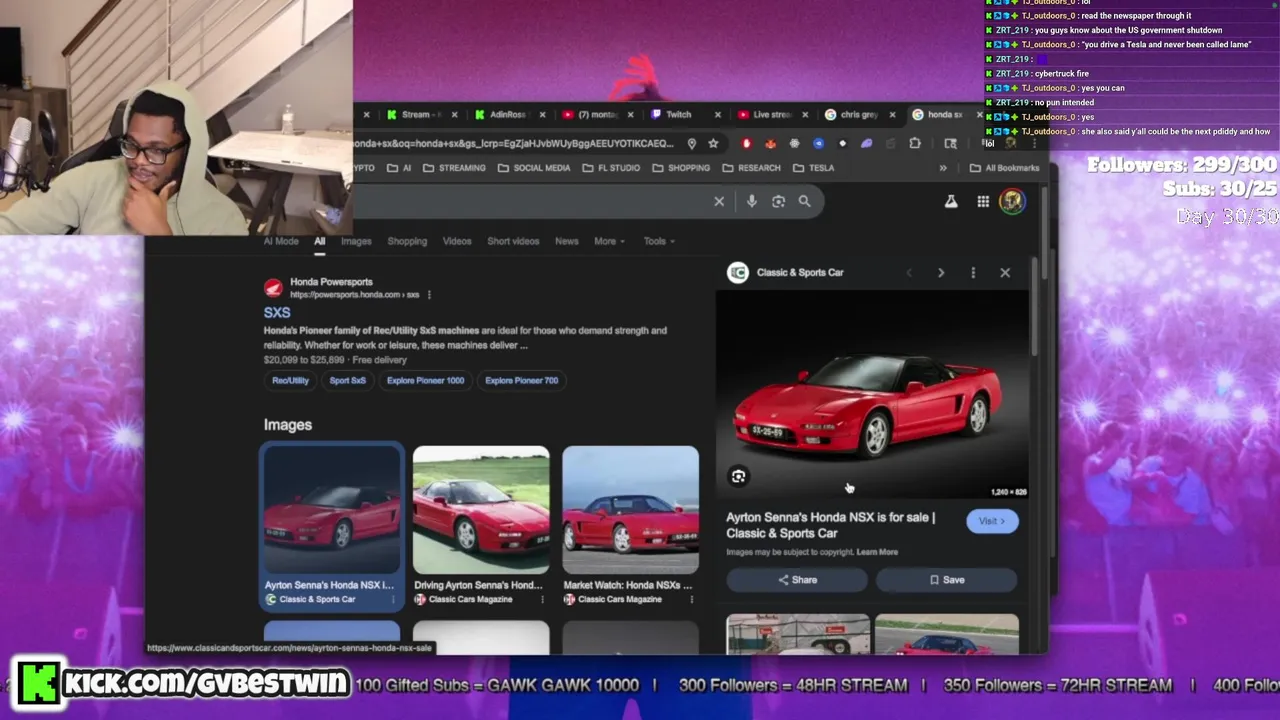The image size is (1280, 720).
Task: Open the Chrome extensions puzzle icon
Action: click(914, 144)
